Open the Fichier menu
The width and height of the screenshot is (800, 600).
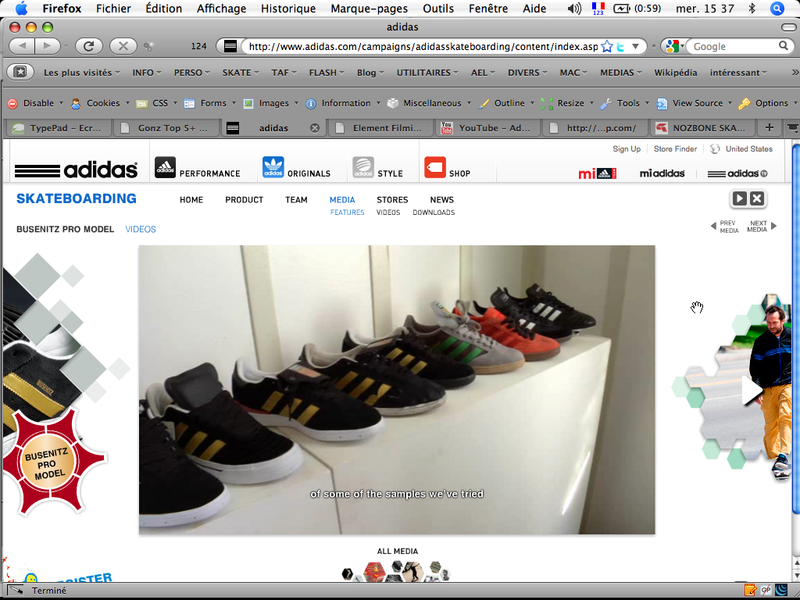coord(113,8)
